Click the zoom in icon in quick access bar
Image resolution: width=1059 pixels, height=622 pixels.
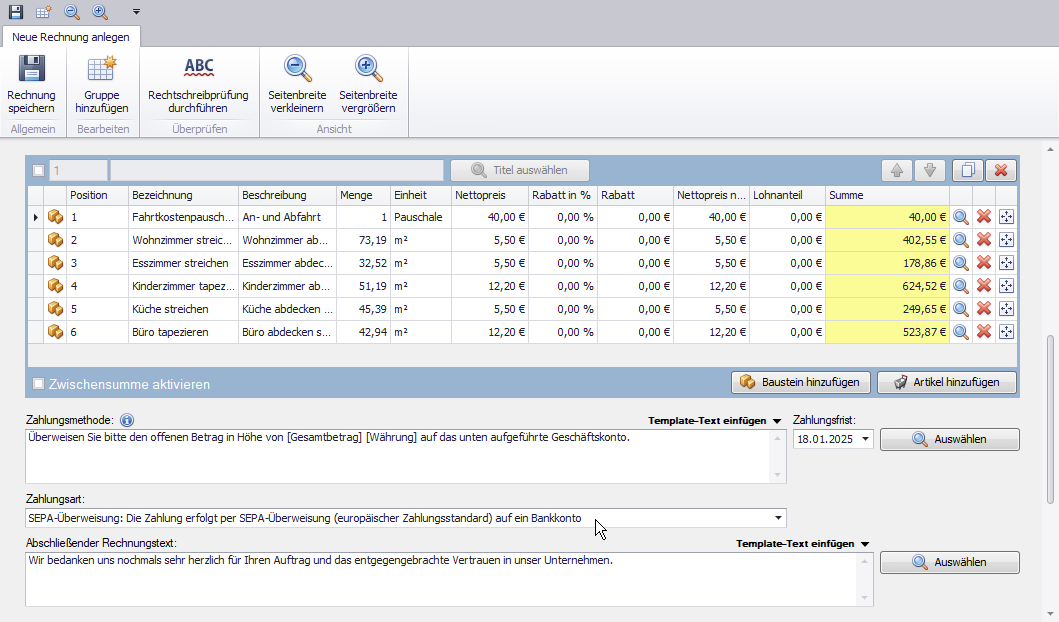point(100,11)
